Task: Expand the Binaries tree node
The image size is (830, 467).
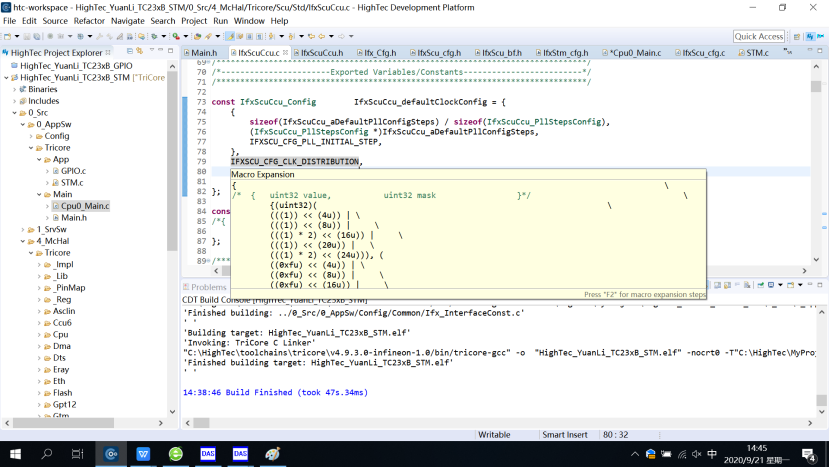Action: (15, 89)
